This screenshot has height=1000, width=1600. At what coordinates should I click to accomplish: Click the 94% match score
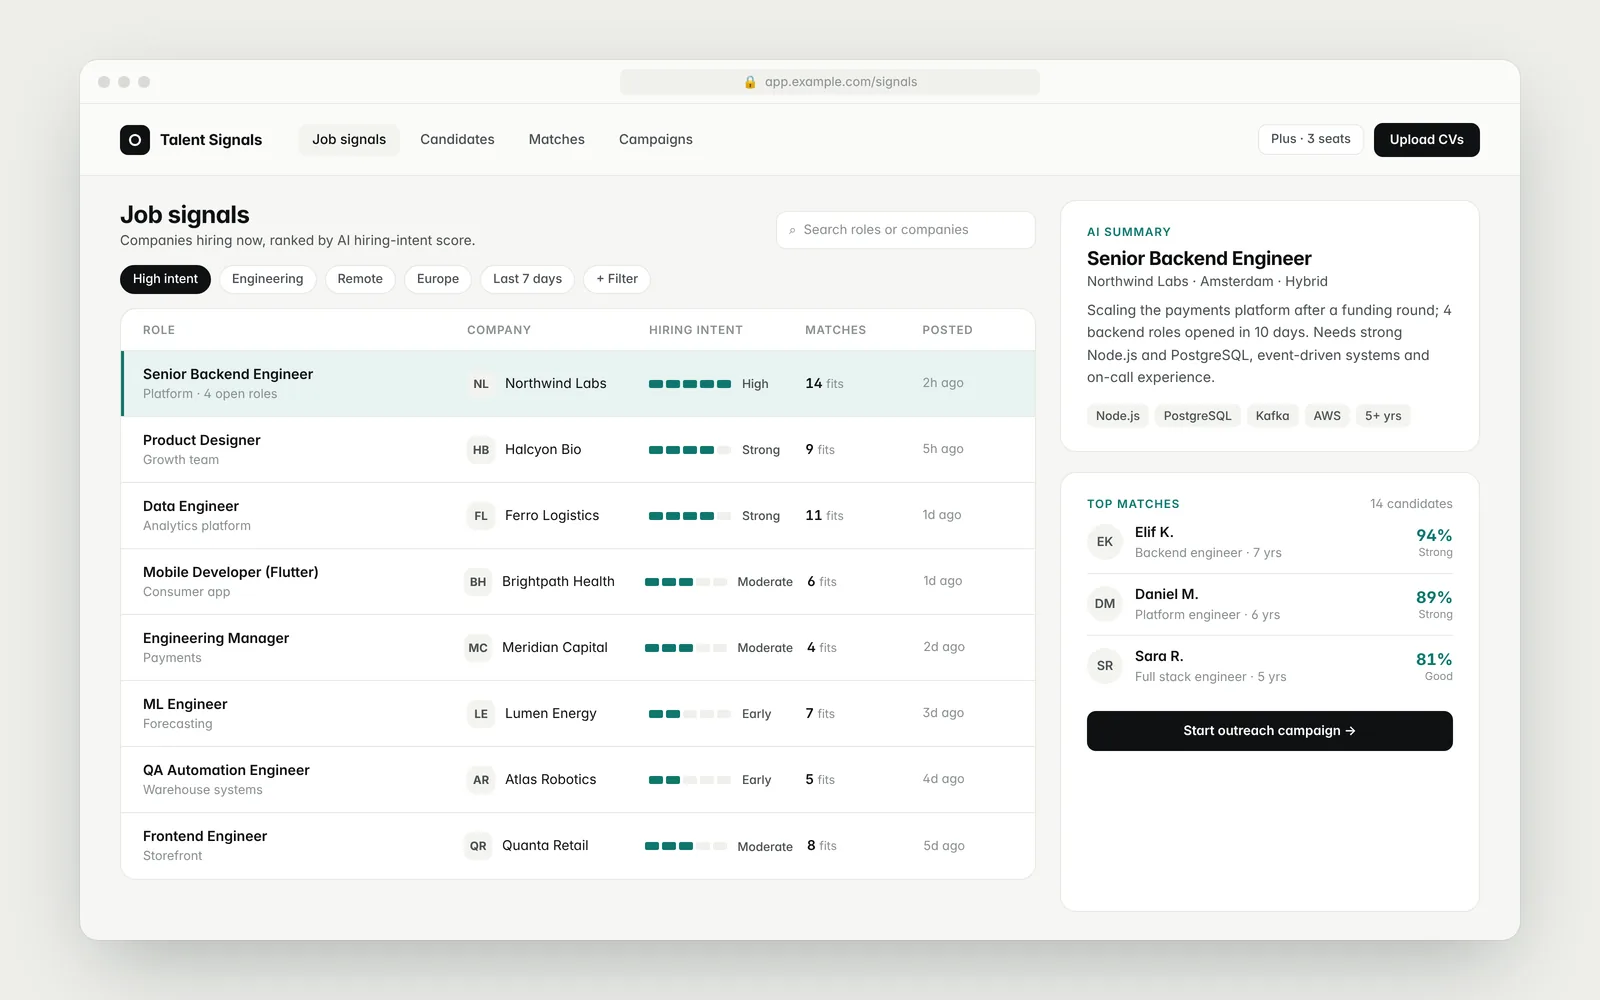point(1434,536)
